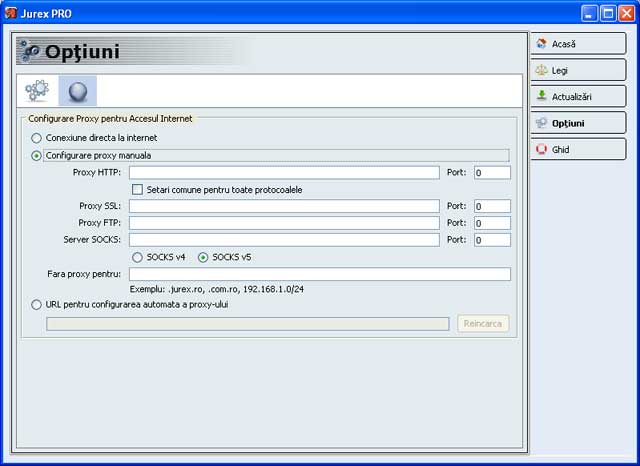Select Conexiune directa la internet
This screenshot has width=640, height=466.
point(36,138)
